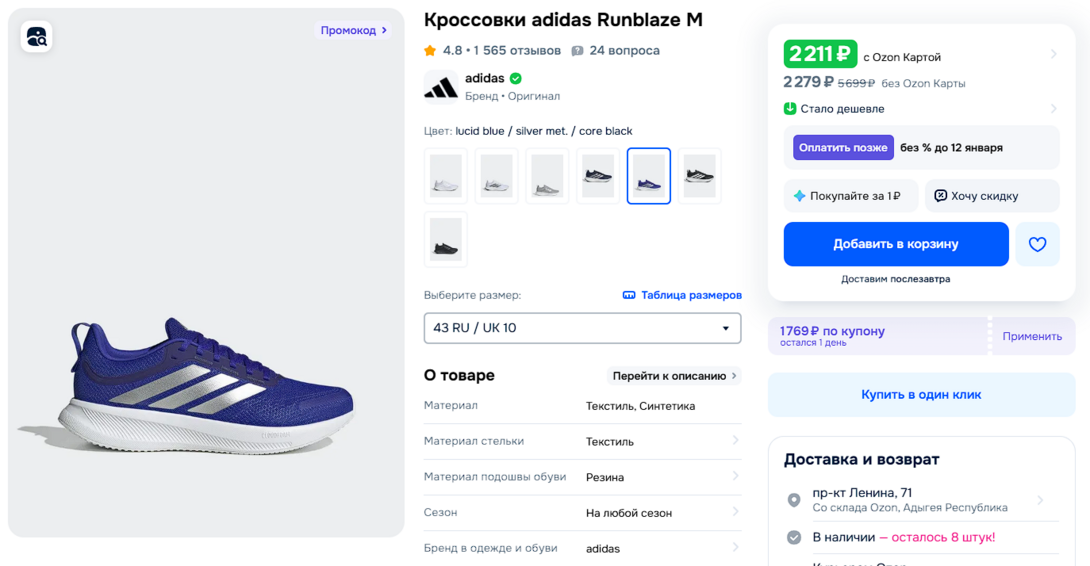Image resolution: width=1090 pixels, height=566 pixels.
Task: Click the buy in one click button
Action: pos(921,395)
